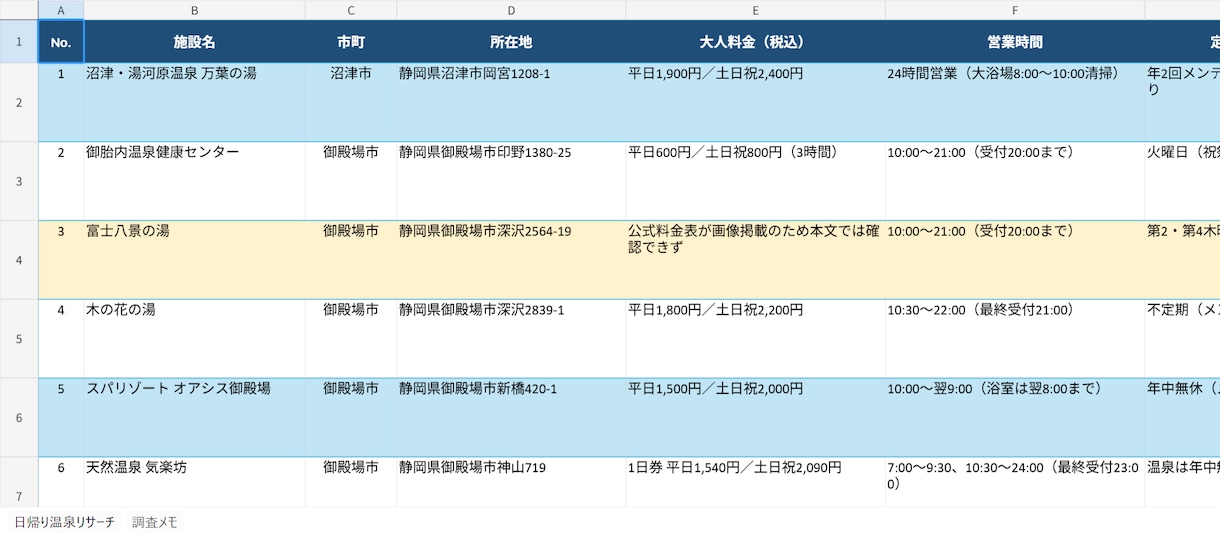Select cell 御胎内温泉健康センター

coord(195,181)
